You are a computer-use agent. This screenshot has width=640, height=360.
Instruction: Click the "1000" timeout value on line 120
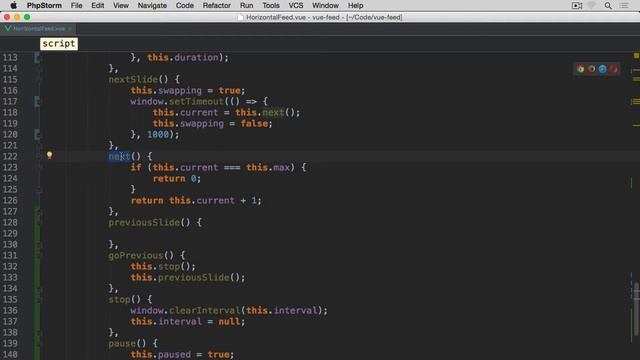click(x=158, y=134)
